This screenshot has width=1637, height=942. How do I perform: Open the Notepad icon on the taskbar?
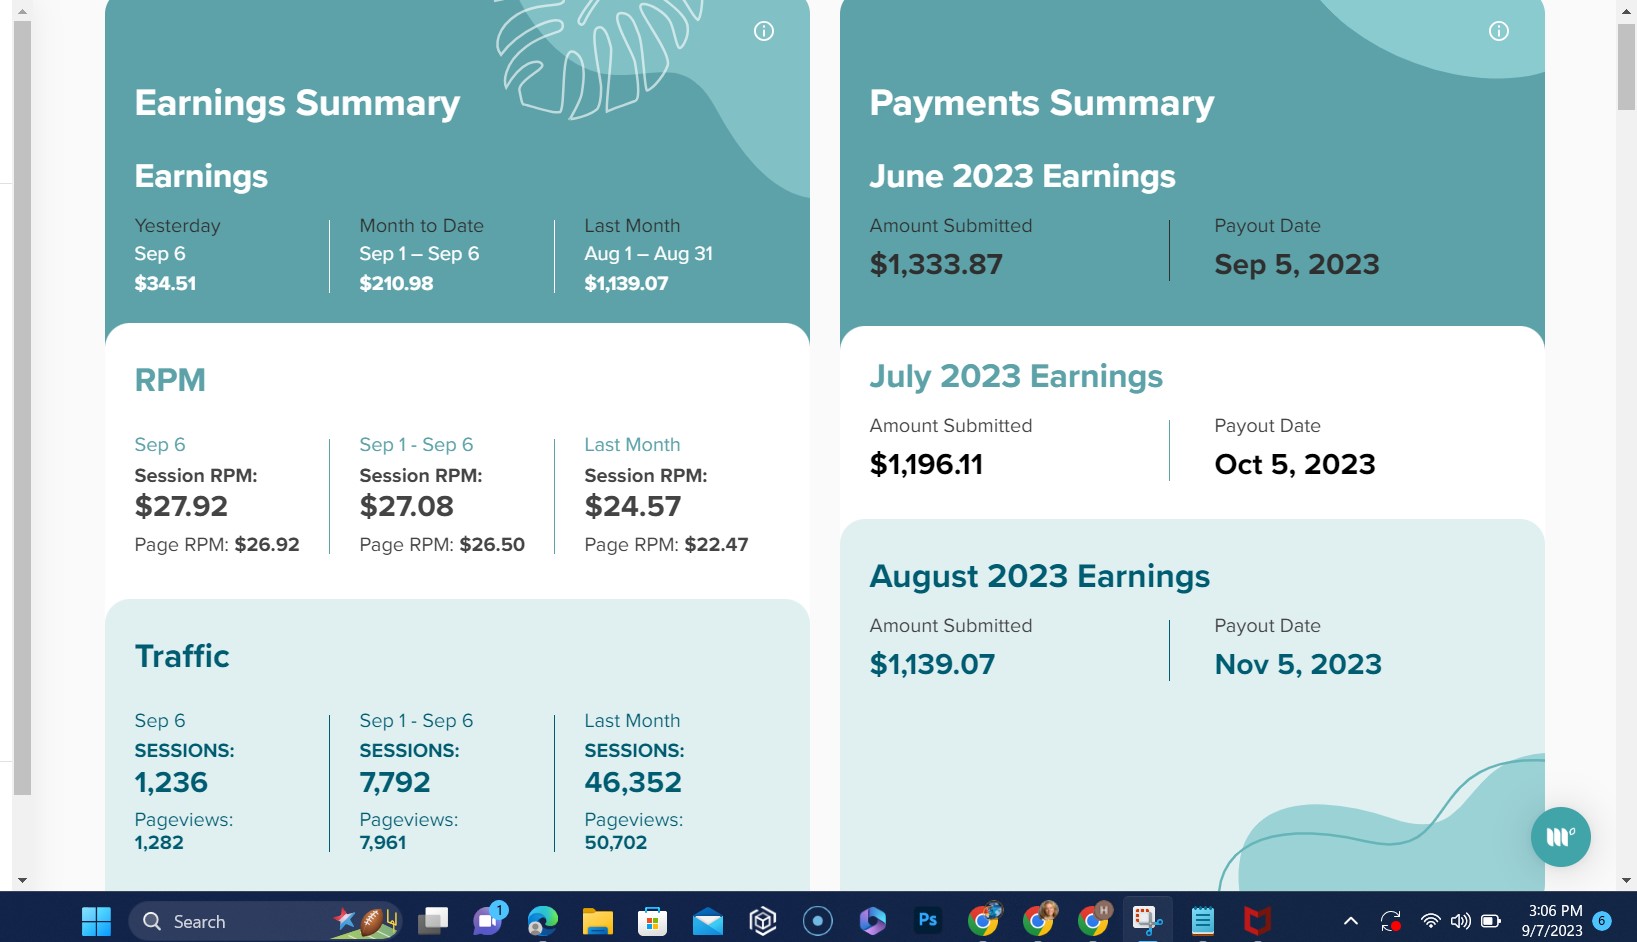pos(1202,921)
